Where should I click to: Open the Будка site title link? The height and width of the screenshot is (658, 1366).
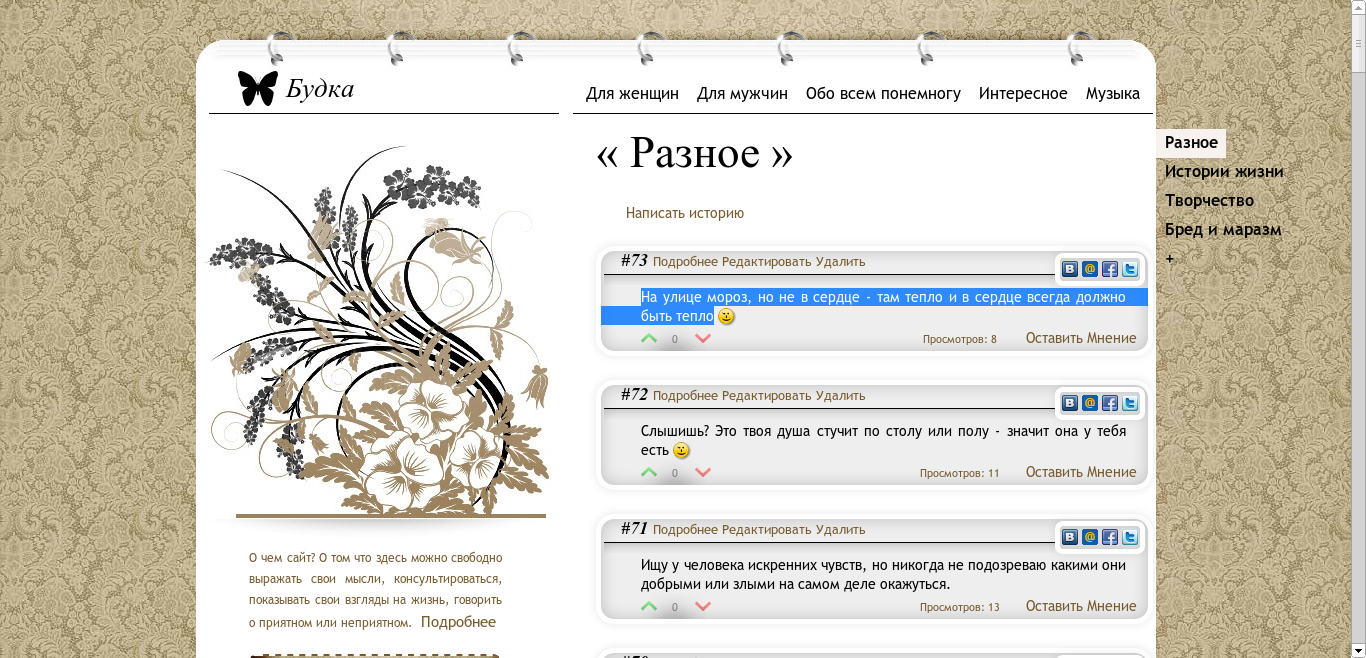tap(320, 89)
